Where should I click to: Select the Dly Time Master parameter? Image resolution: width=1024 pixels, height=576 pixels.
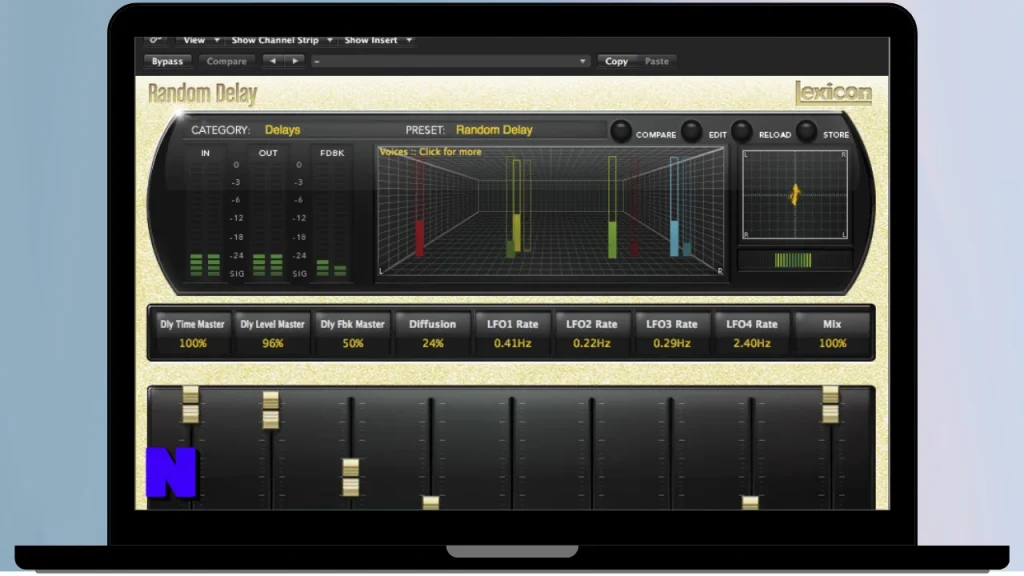[x=193, y=333]
